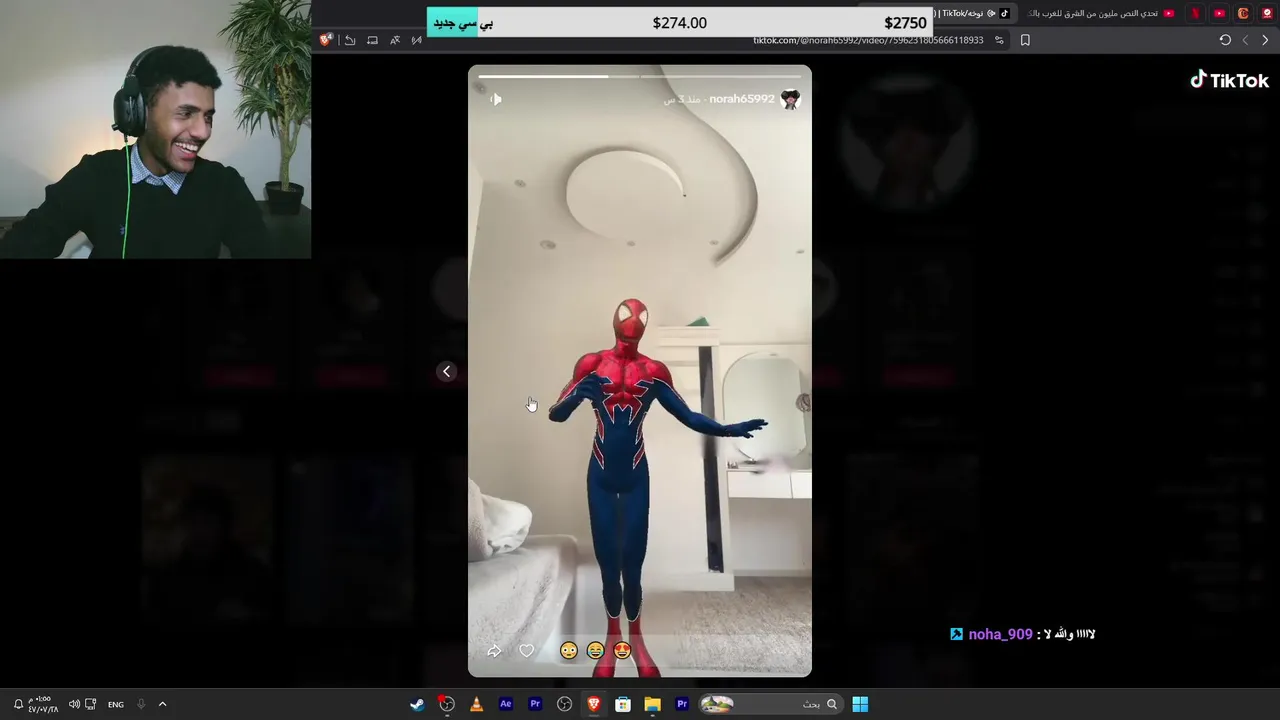Bookmark this TikTok page

1025,40
